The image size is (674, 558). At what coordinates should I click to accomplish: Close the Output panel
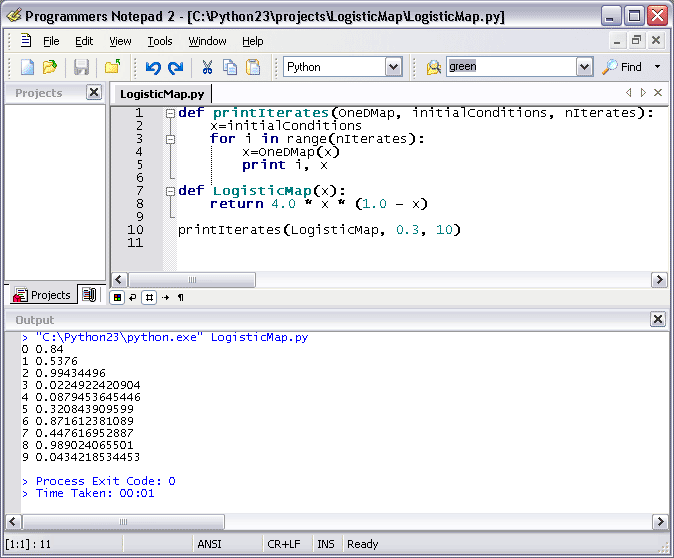[x=657, y=319]
